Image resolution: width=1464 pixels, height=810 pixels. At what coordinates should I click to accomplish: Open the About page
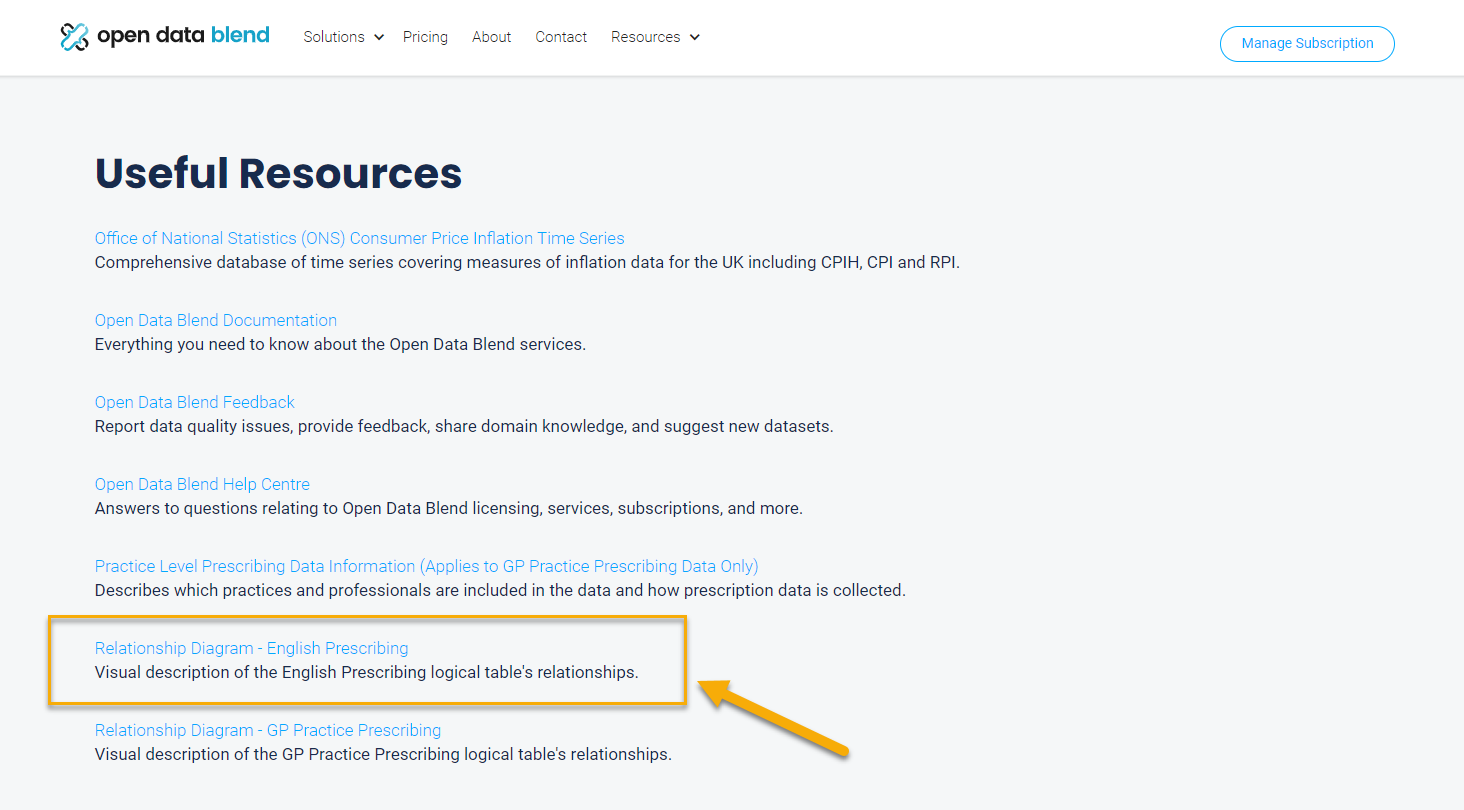tap(491, 37)
